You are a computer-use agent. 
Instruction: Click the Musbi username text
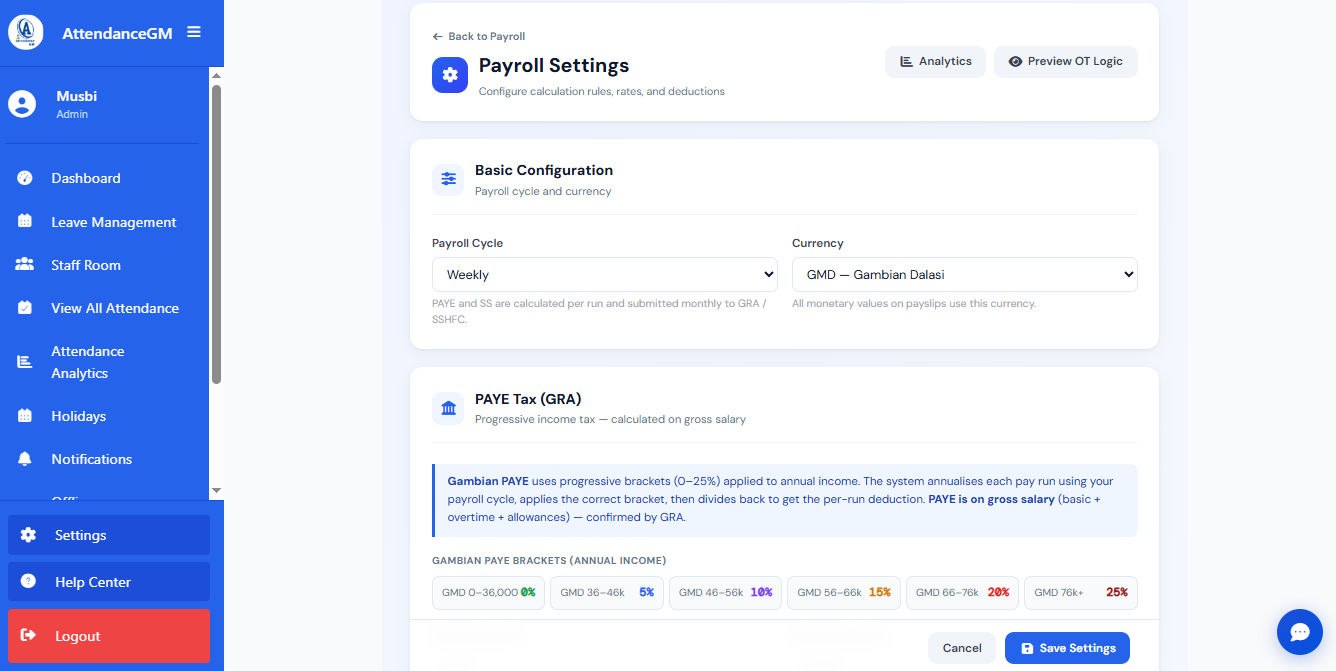(77, 96)
